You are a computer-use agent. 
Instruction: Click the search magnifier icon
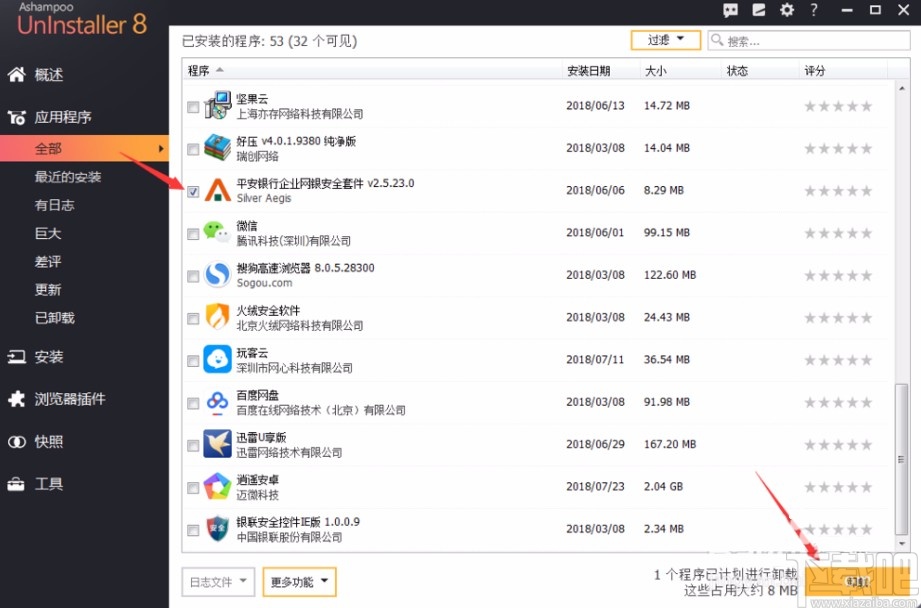(717, 40)
